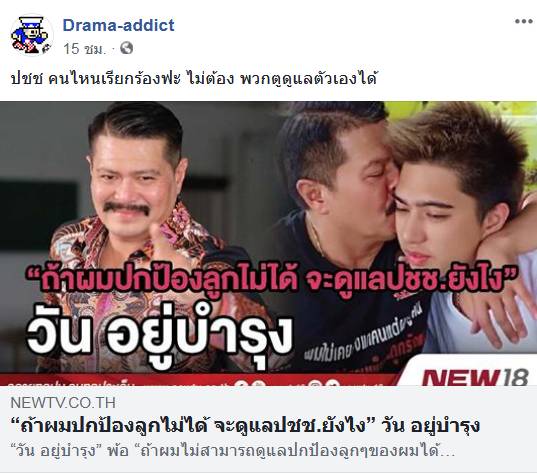537x474 pixels.
Task: Click the NEW18 channel logo on the thumbnail
Action: 475,377
